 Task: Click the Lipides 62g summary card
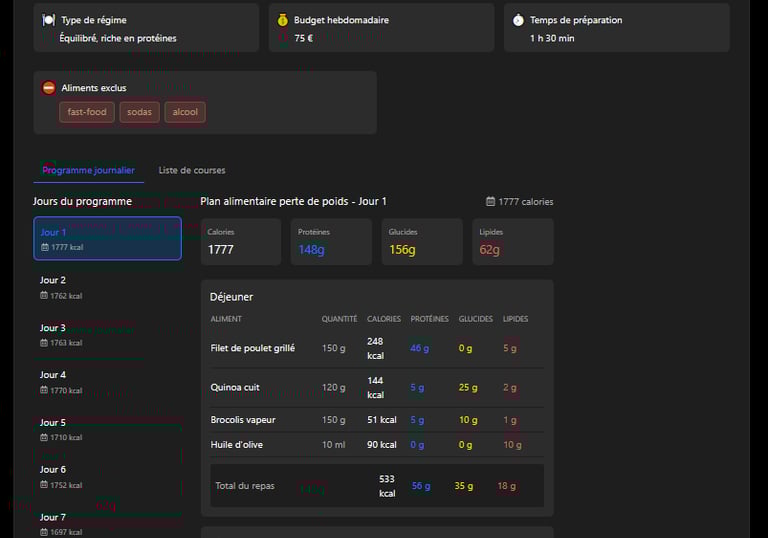(513, 242)
